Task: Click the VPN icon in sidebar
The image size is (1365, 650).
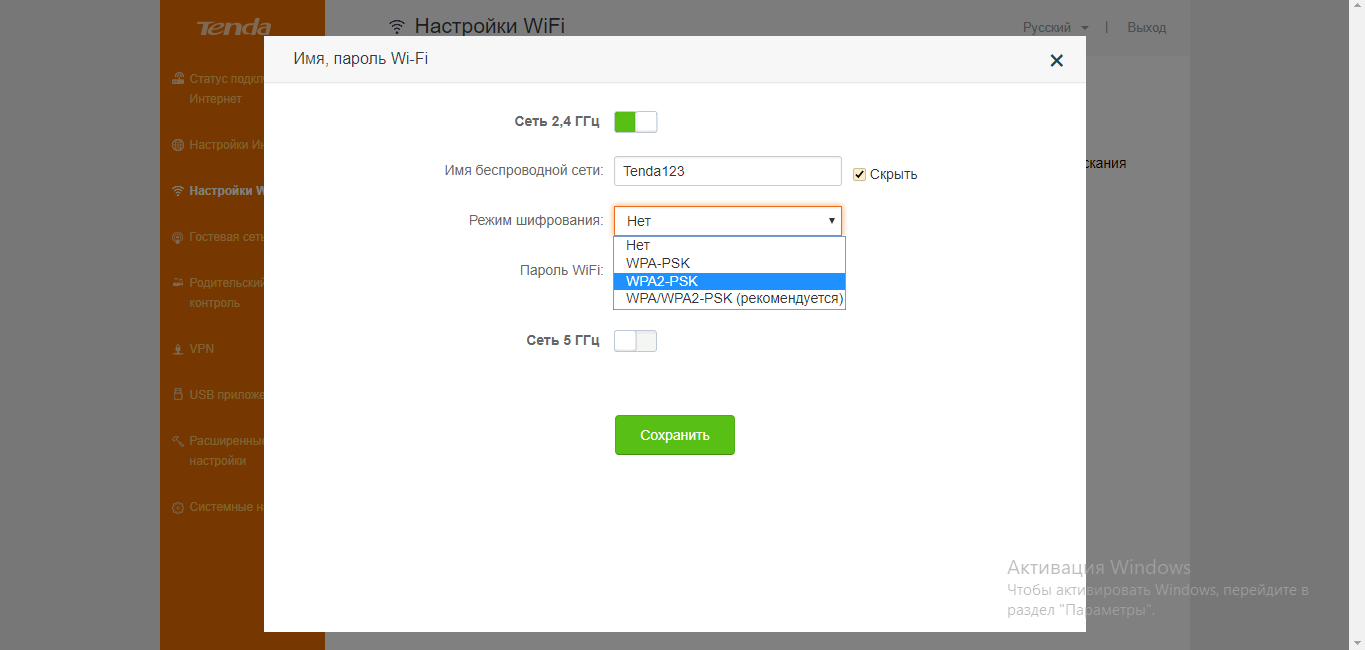Action: point(178,349)
